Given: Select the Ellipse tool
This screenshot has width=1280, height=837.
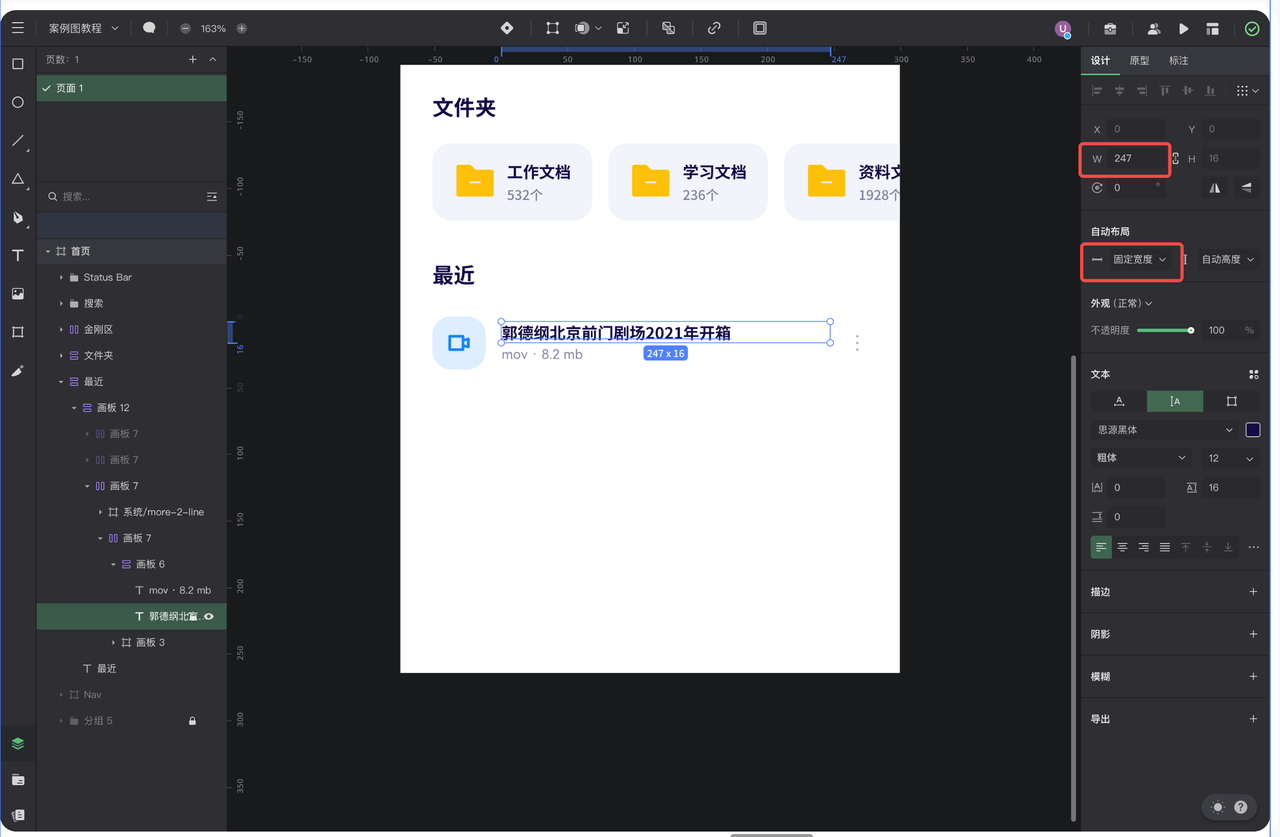Looking at the screenshot, I should pos(18,102).
